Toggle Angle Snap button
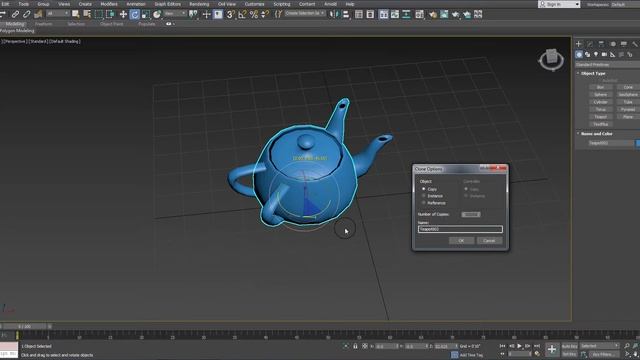640x360 pixels. tap(242, 14)
